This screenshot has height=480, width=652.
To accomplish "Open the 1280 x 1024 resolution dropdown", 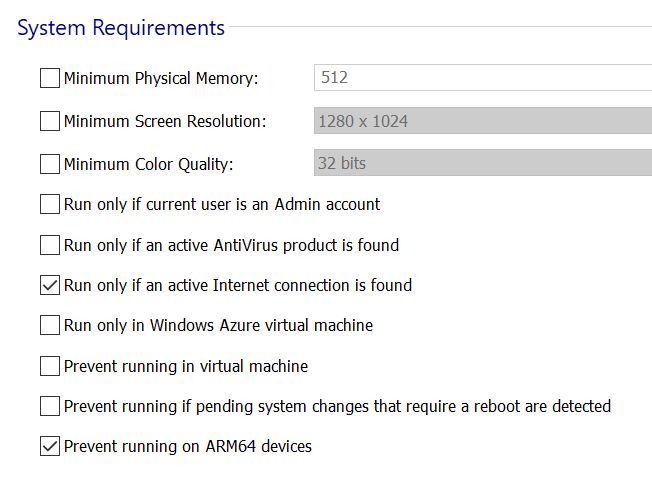I will coord(483,121).
